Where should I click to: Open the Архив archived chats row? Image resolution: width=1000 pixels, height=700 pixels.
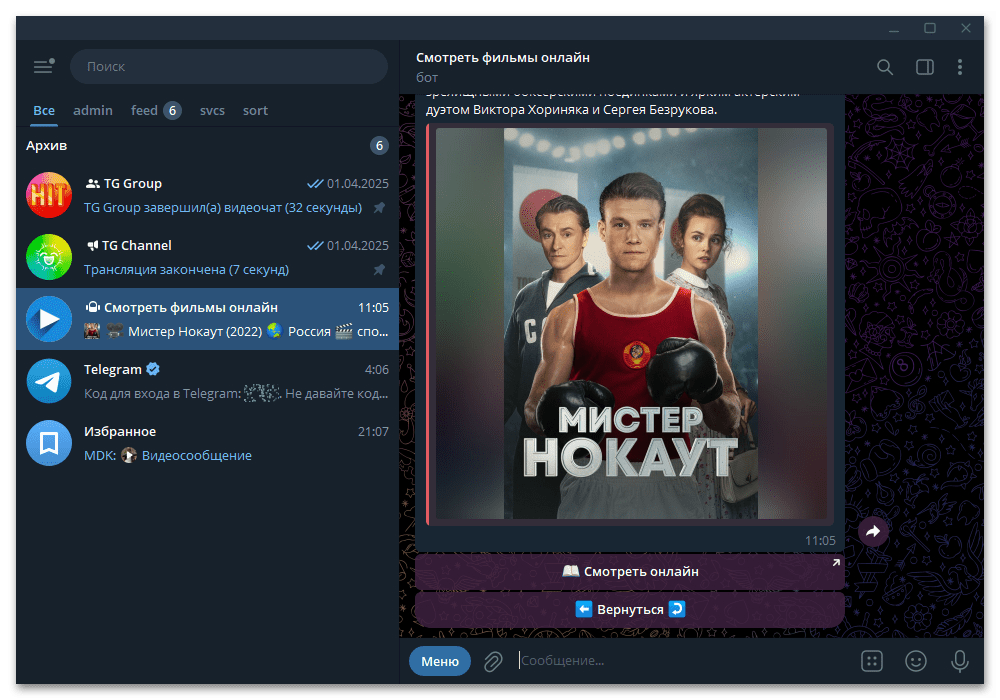[x=207, y=145]
